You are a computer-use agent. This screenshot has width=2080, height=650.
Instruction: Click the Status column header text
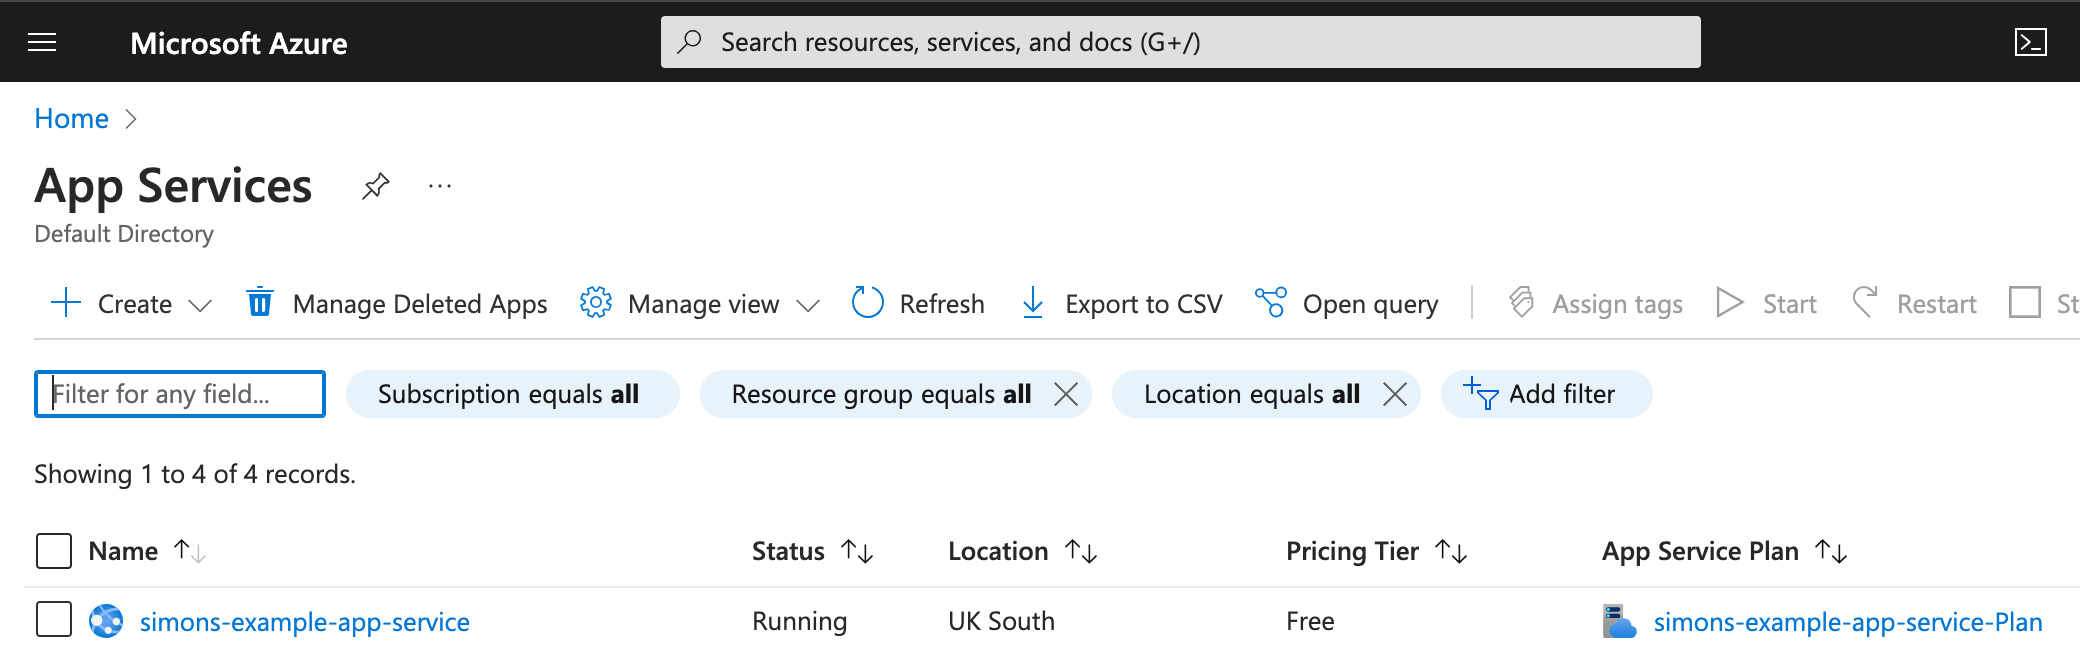point(788,551)
